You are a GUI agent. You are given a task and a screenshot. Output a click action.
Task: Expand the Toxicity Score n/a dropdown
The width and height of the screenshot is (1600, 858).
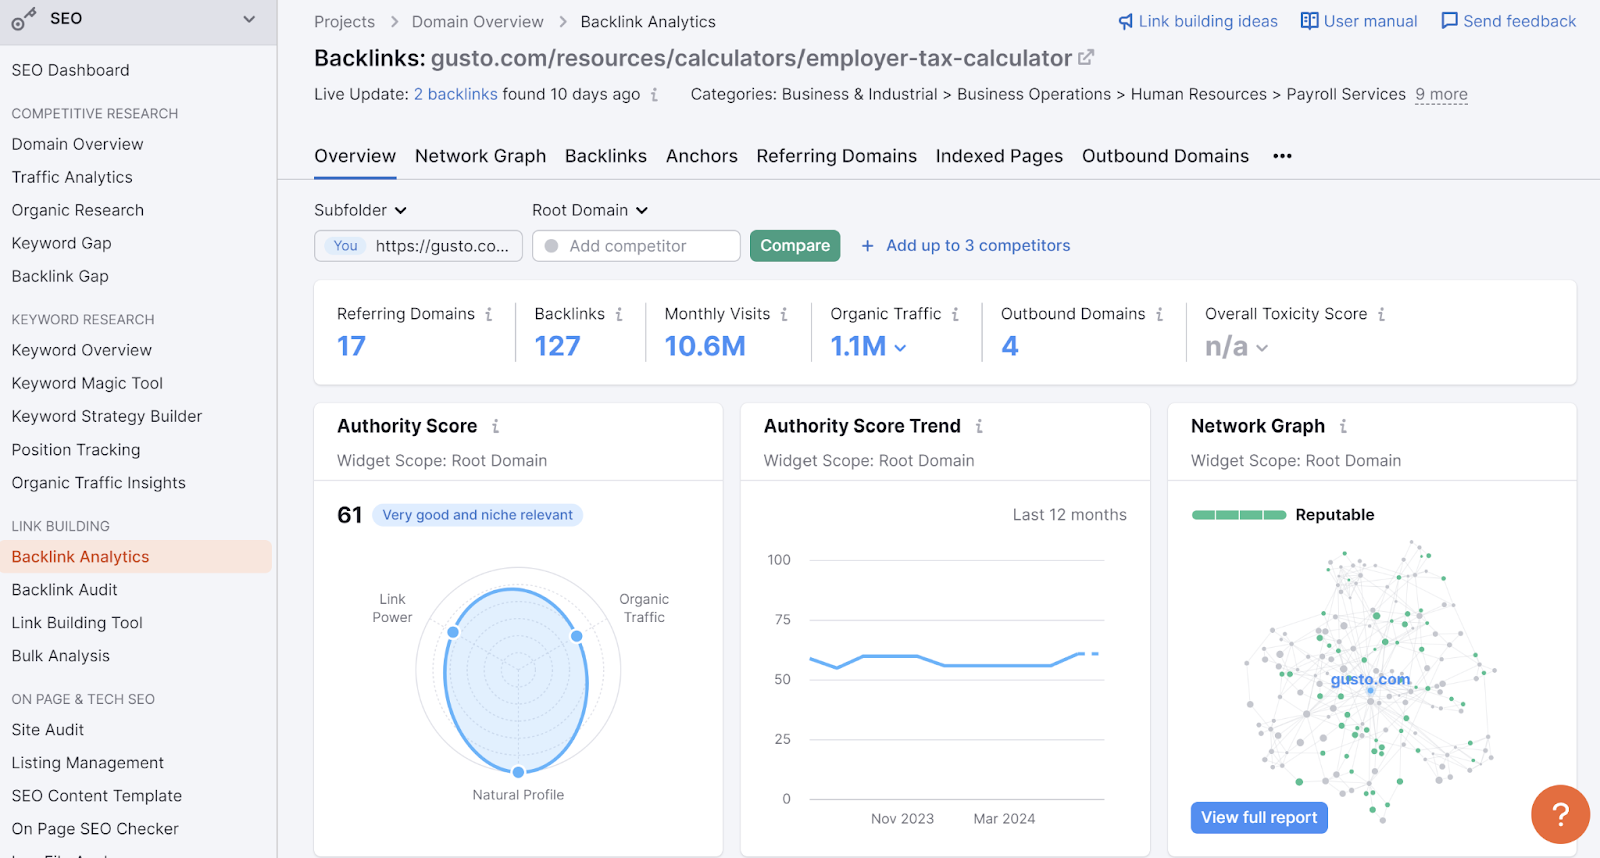pos(1262,347)
